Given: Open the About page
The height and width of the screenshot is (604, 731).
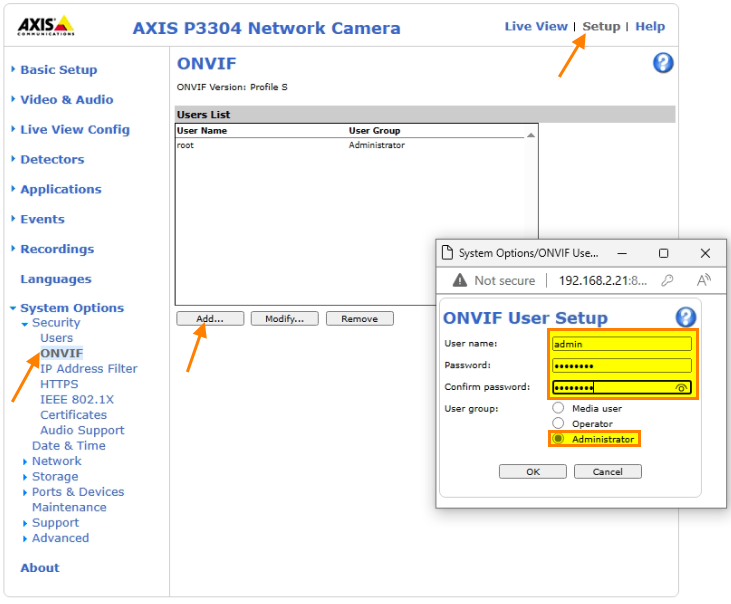Looking at the screenshot, I should point(40,567).
